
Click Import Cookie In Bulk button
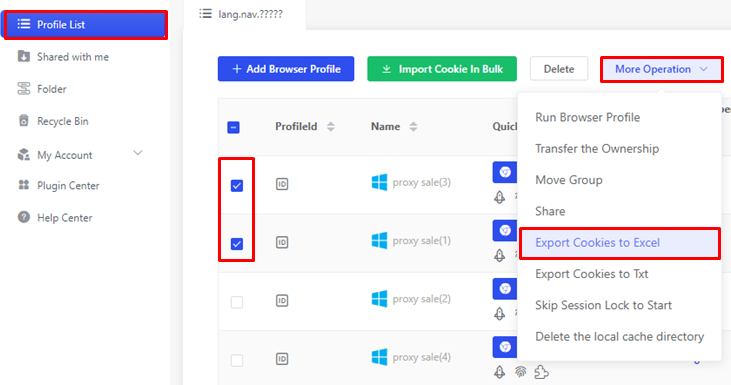(442, 69)
